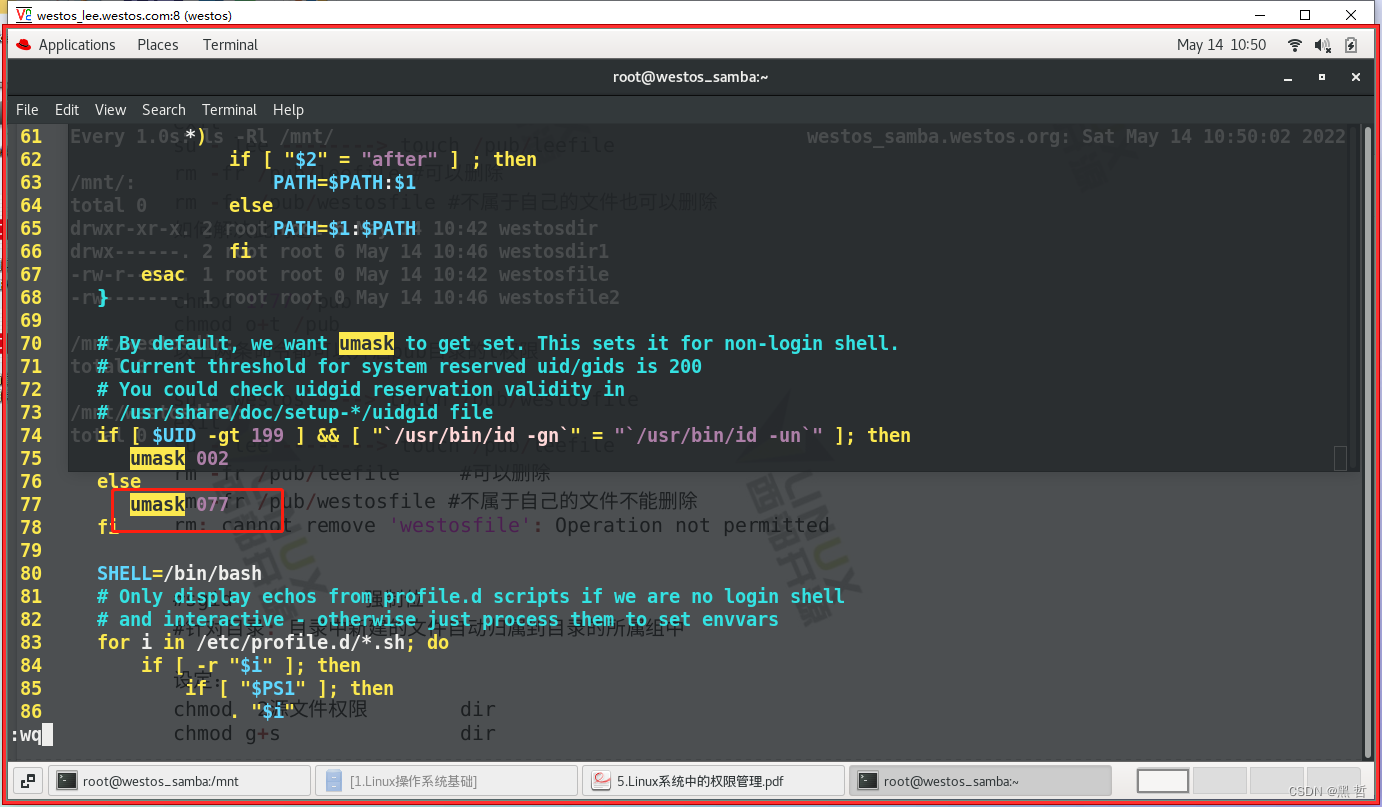Viewport: 1382px width, 807px height.
Task: Open the Search menu in the terminal window
Action: pyautogui.click(x=163, y=110)
